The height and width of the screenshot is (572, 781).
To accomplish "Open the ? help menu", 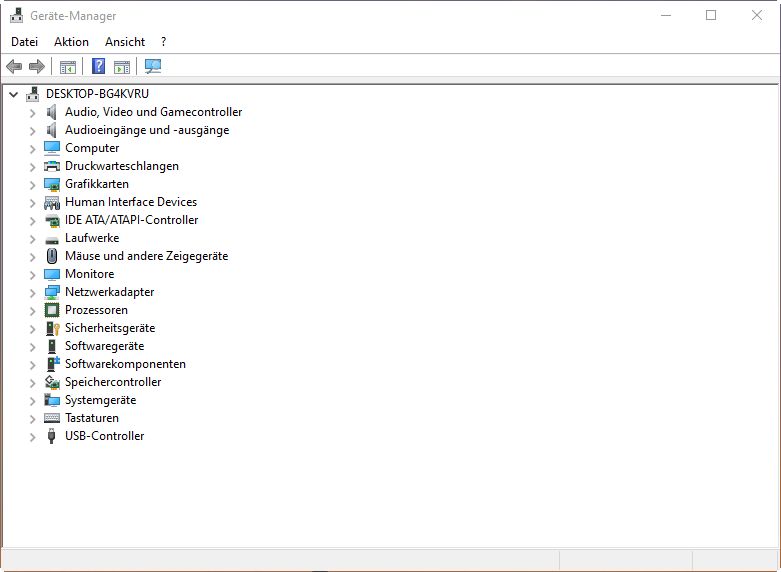I will click(163, 42).
